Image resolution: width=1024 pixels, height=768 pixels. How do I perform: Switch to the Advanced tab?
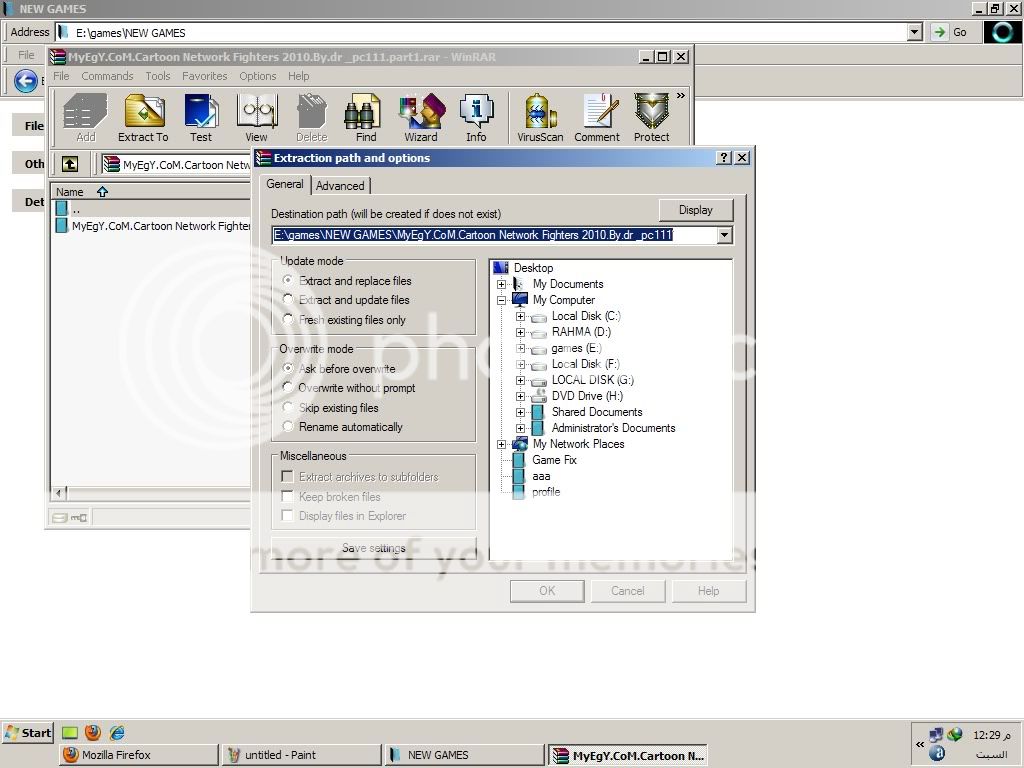pyautogui.click(x=340, y=185)
